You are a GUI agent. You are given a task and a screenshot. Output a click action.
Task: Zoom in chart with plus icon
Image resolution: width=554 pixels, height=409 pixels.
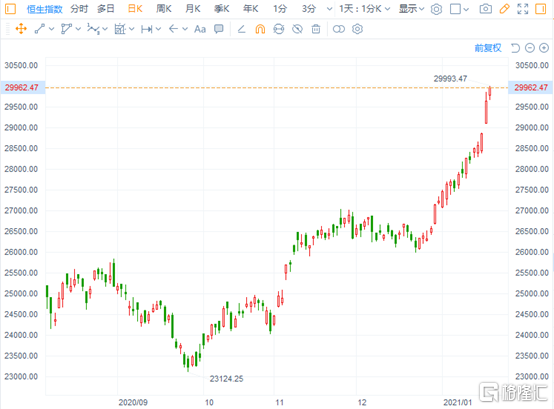(x=544, y=48)
